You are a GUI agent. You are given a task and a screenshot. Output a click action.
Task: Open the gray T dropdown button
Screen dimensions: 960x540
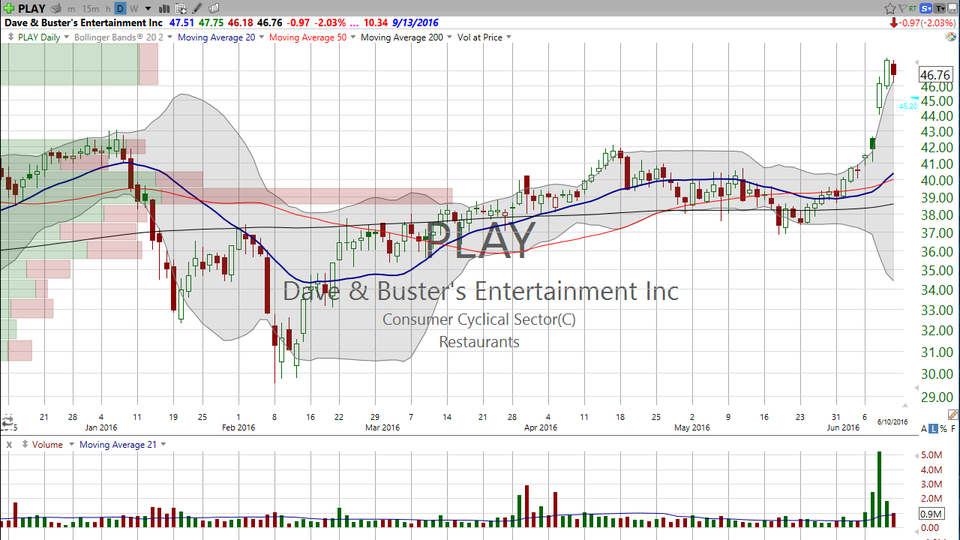click(939, 9)
